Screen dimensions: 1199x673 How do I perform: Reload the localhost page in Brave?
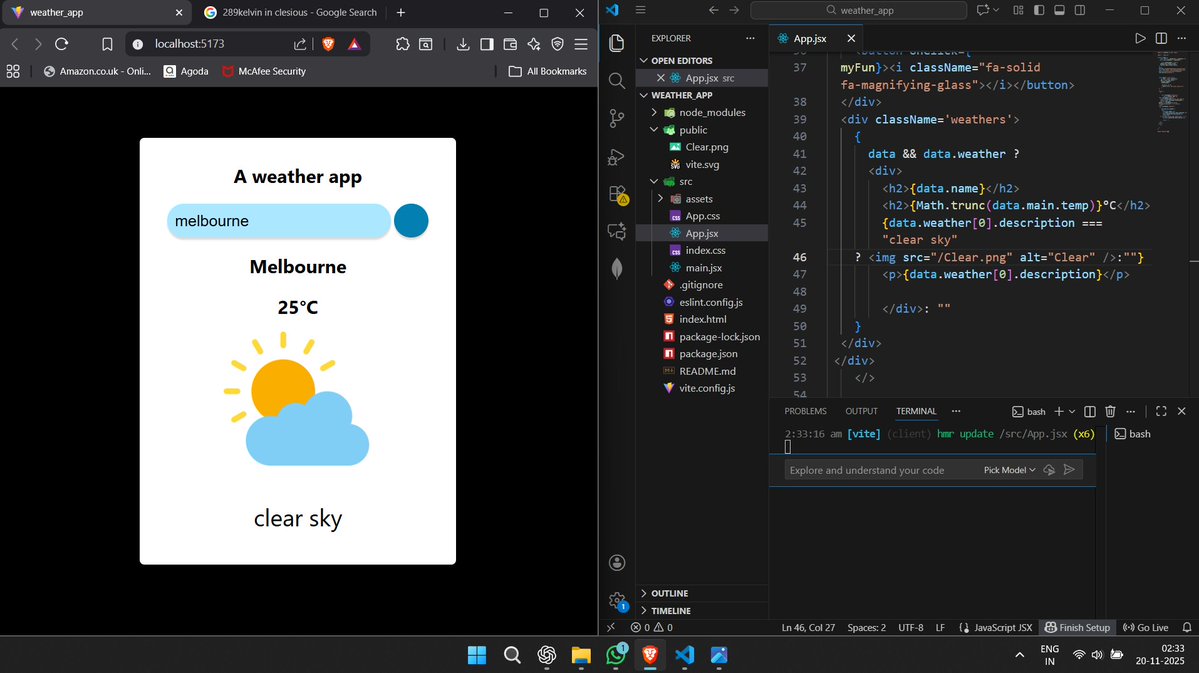coord(62,44)
